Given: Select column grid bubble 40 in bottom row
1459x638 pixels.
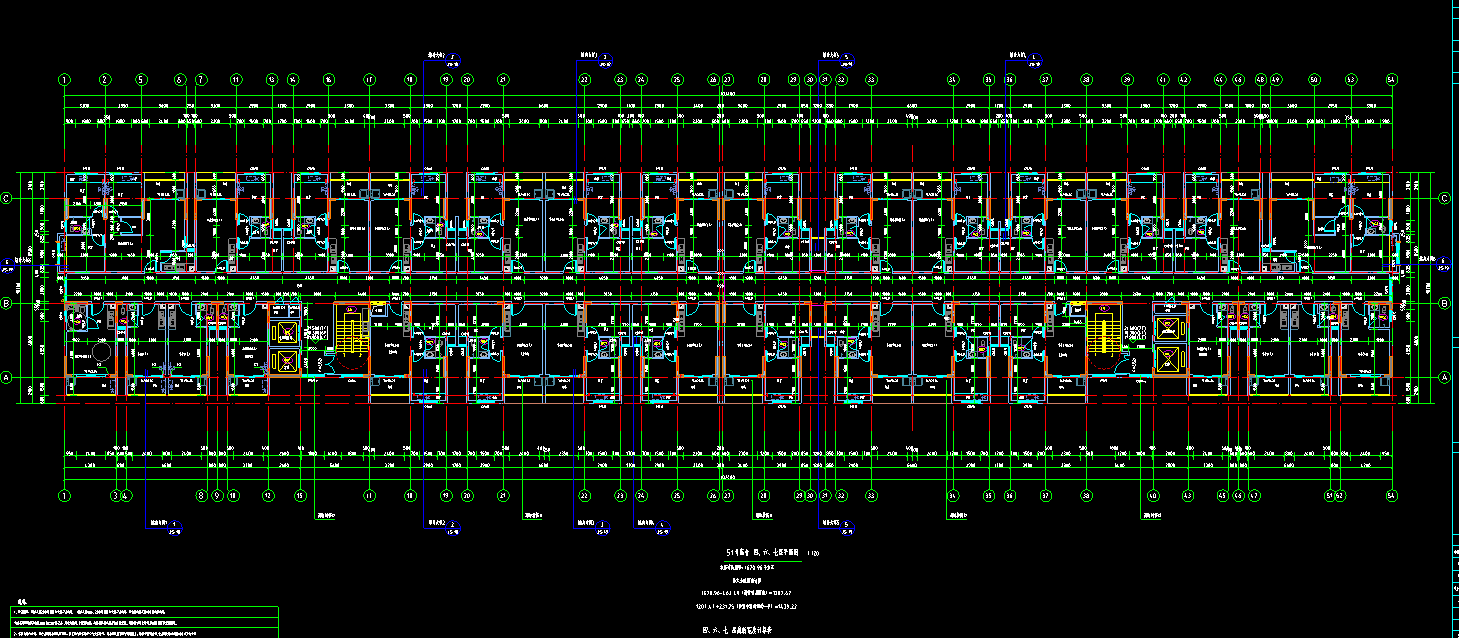Looking at the screenshot, I should coord(1152,495).
